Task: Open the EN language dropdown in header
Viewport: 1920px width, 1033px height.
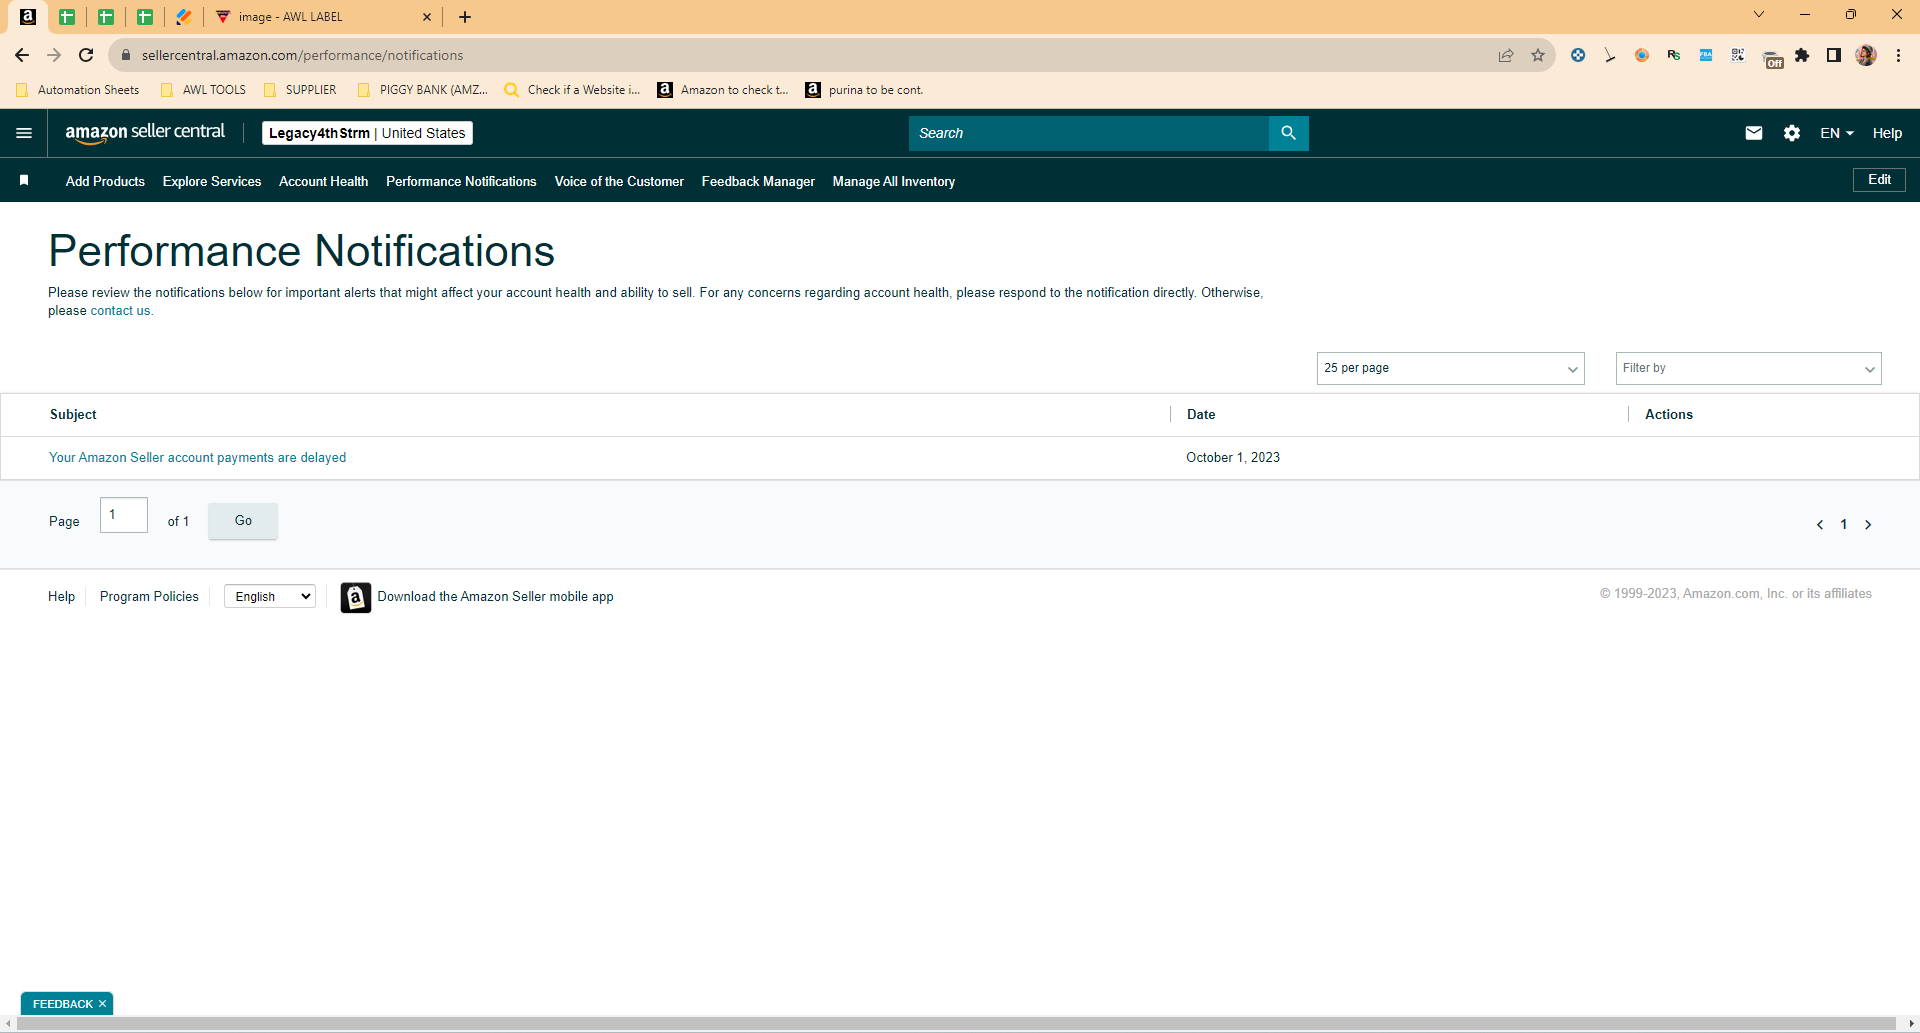Action: point(1837,133)
